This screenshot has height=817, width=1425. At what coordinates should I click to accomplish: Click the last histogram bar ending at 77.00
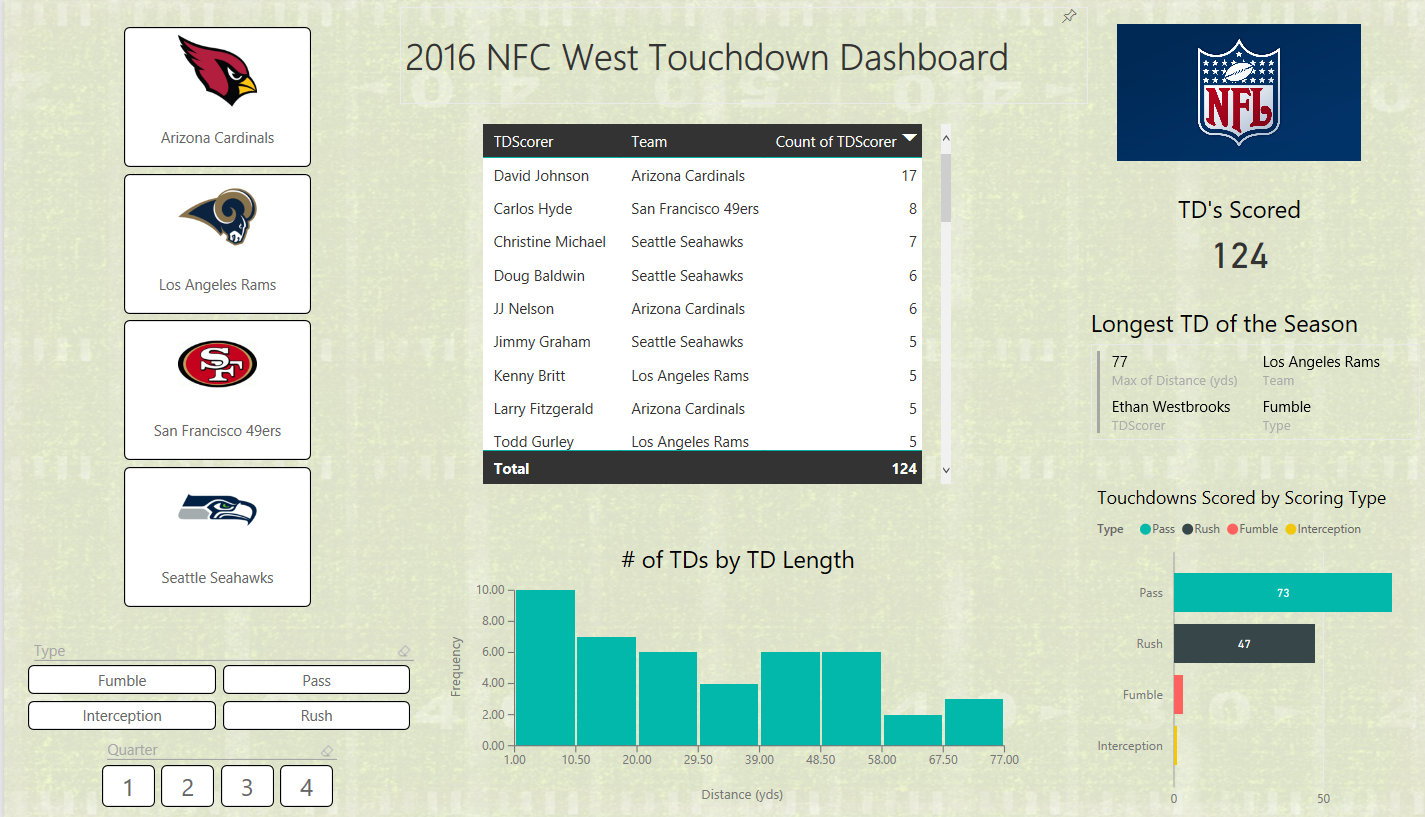pyautogui.click(x=974, y=722)
